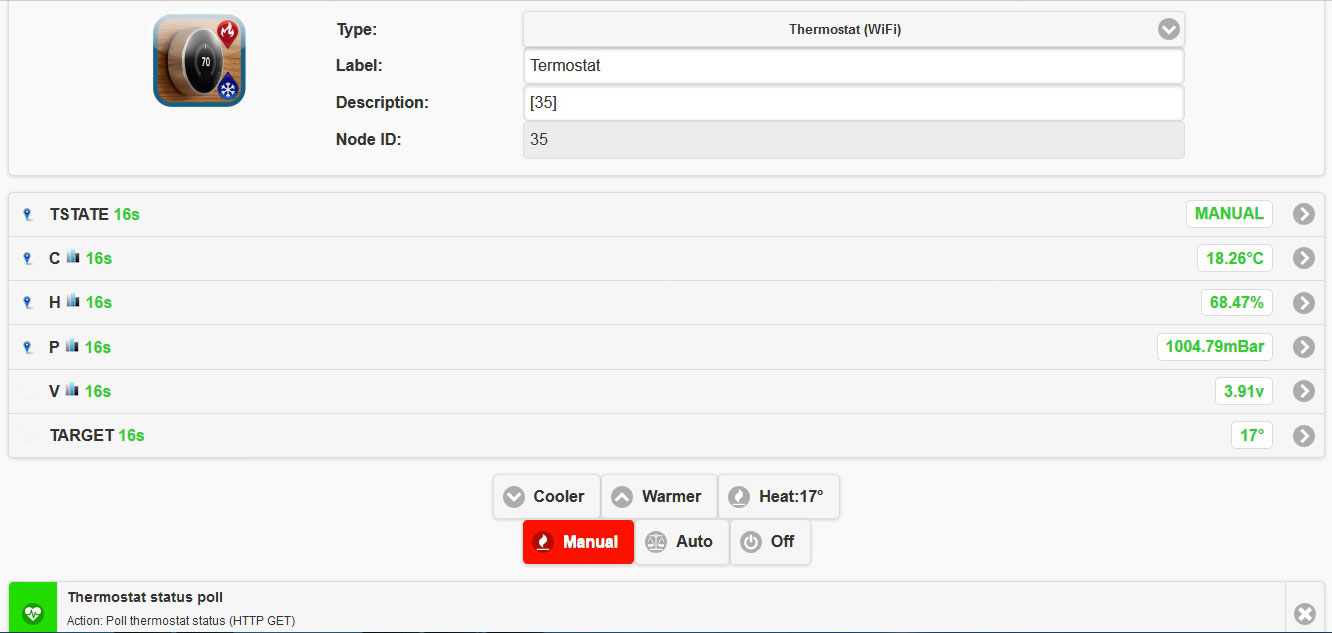Click the 17° target value

click(x=1251, y=435)
